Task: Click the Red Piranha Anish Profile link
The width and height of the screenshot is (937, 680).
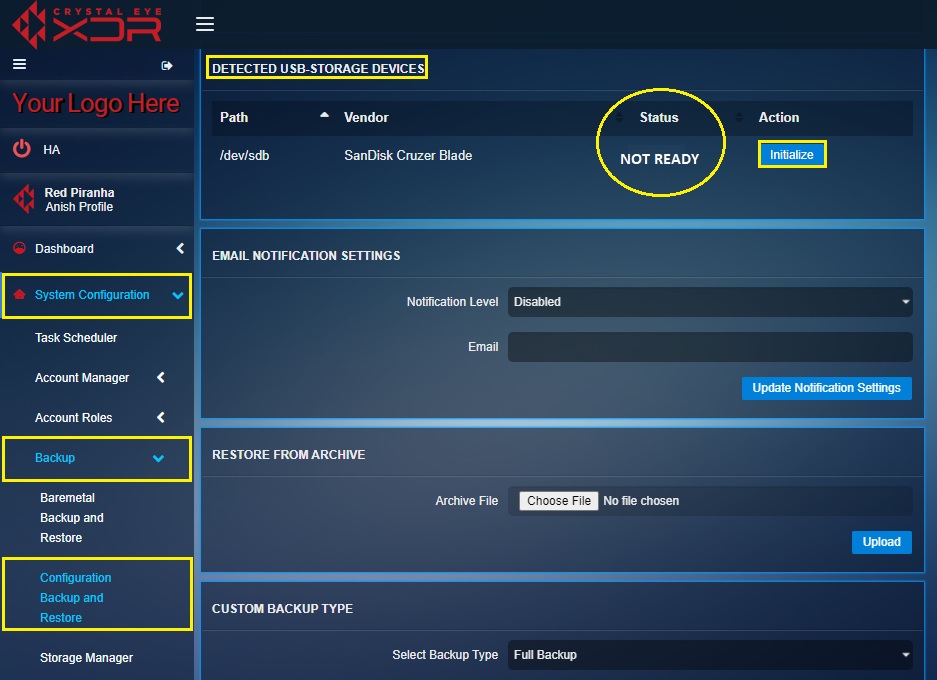Action: click(79, 200)
